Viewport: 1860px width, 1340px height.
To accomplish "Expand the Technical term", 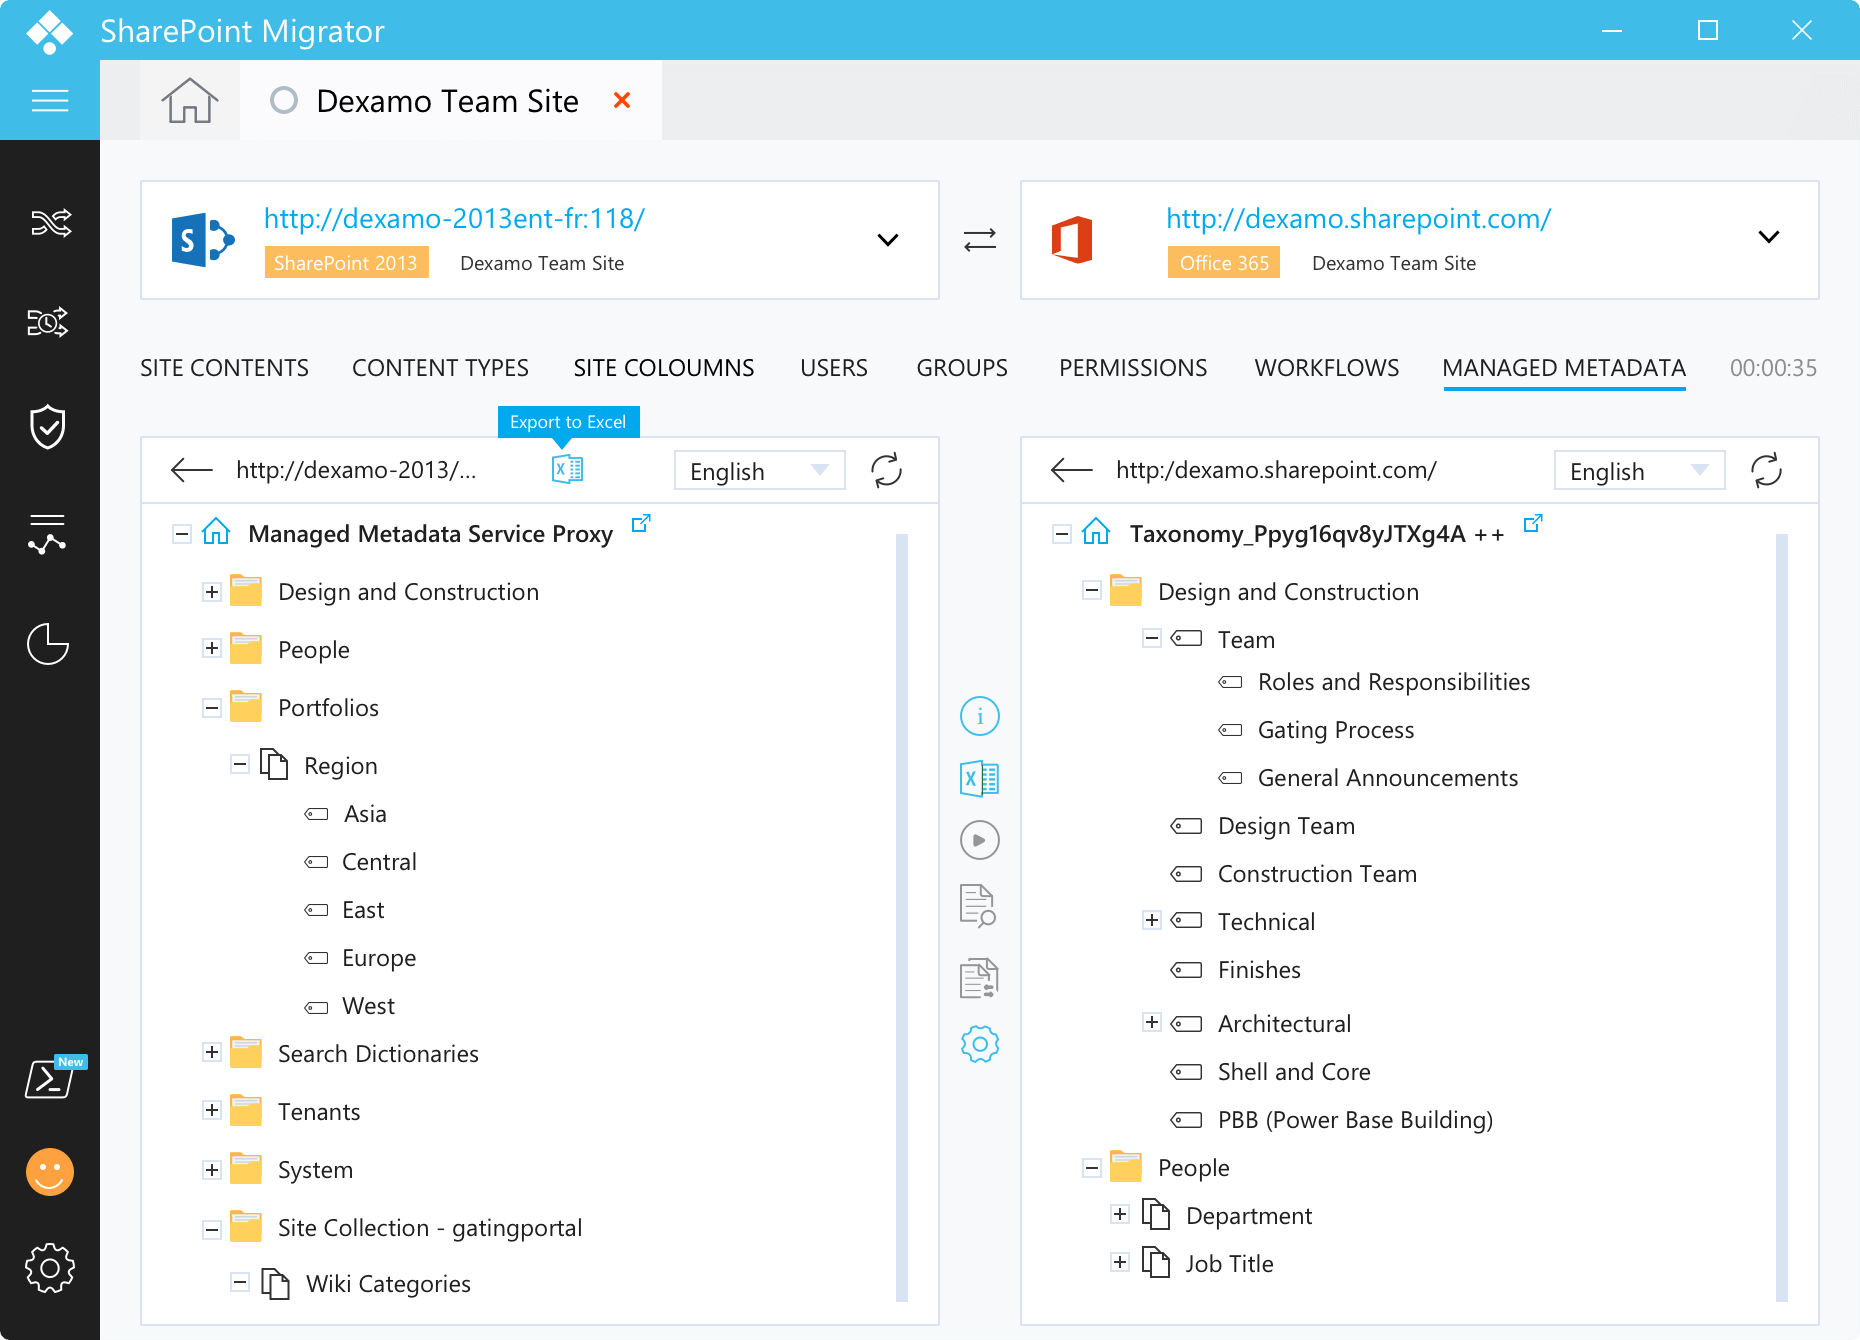I will tap(1152, 920).
